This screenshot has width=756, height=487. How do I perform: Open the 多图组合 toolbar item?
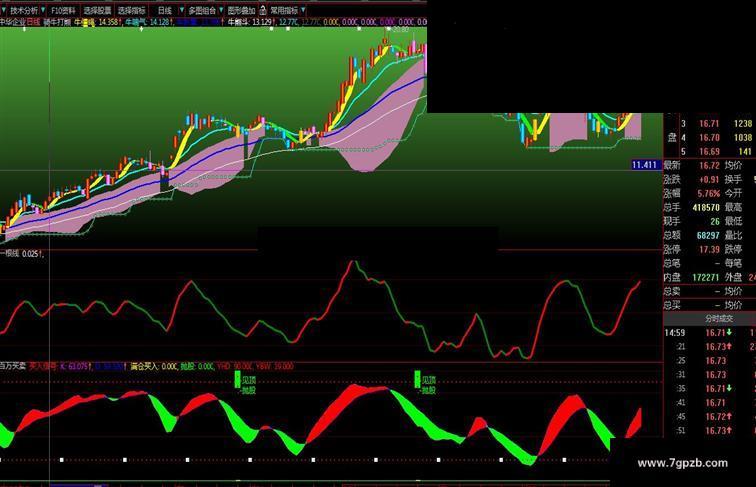point(202,10)
